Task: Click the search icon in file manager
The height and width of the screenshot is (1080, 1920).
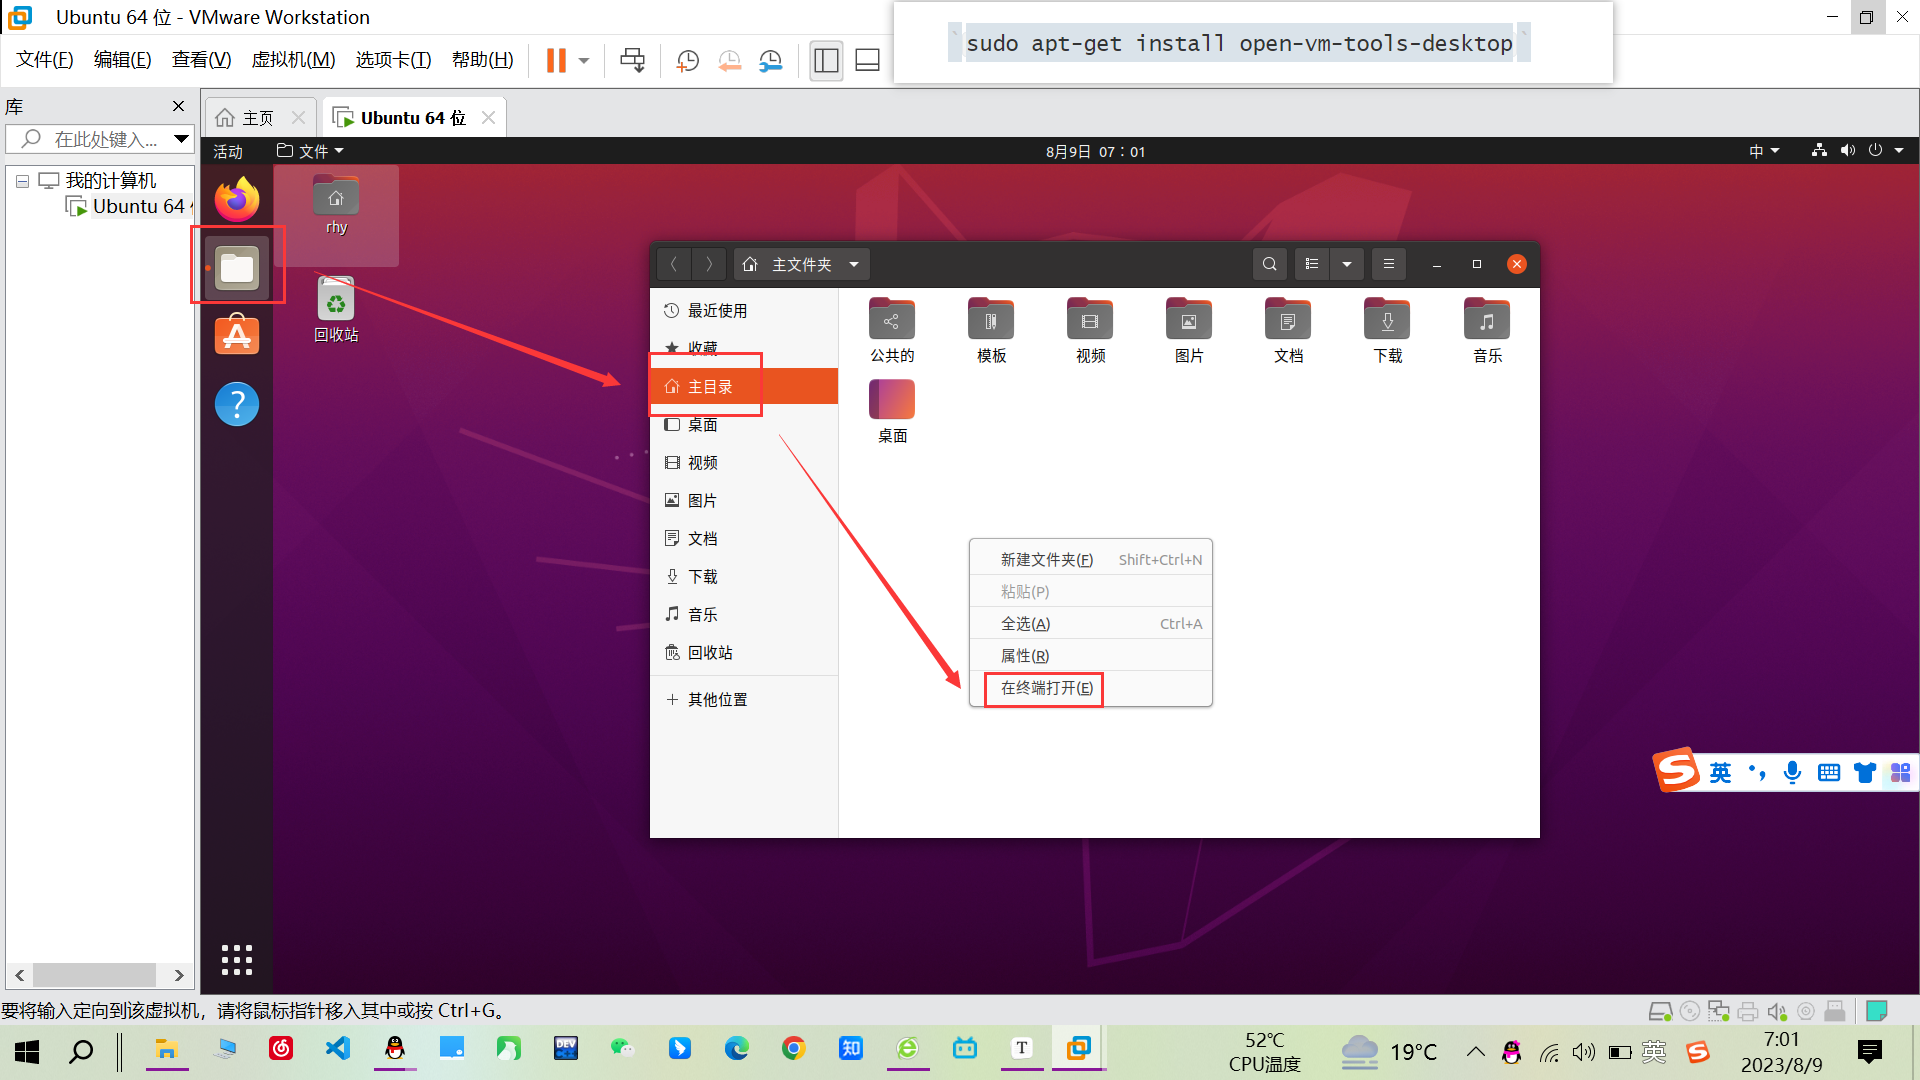Action: point(1270,264)
